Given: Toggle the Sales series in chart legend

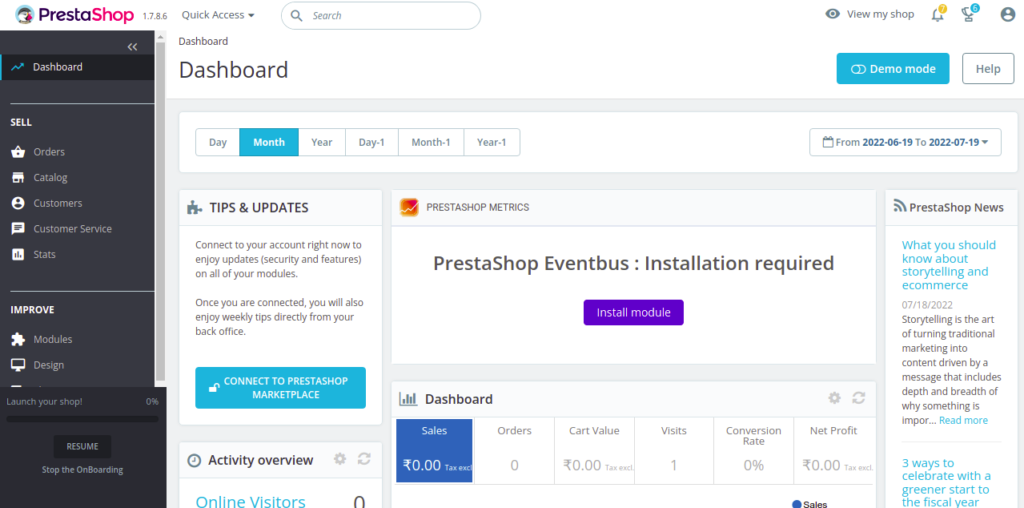Looking at the screenshot, I should [x=809, y=504].
